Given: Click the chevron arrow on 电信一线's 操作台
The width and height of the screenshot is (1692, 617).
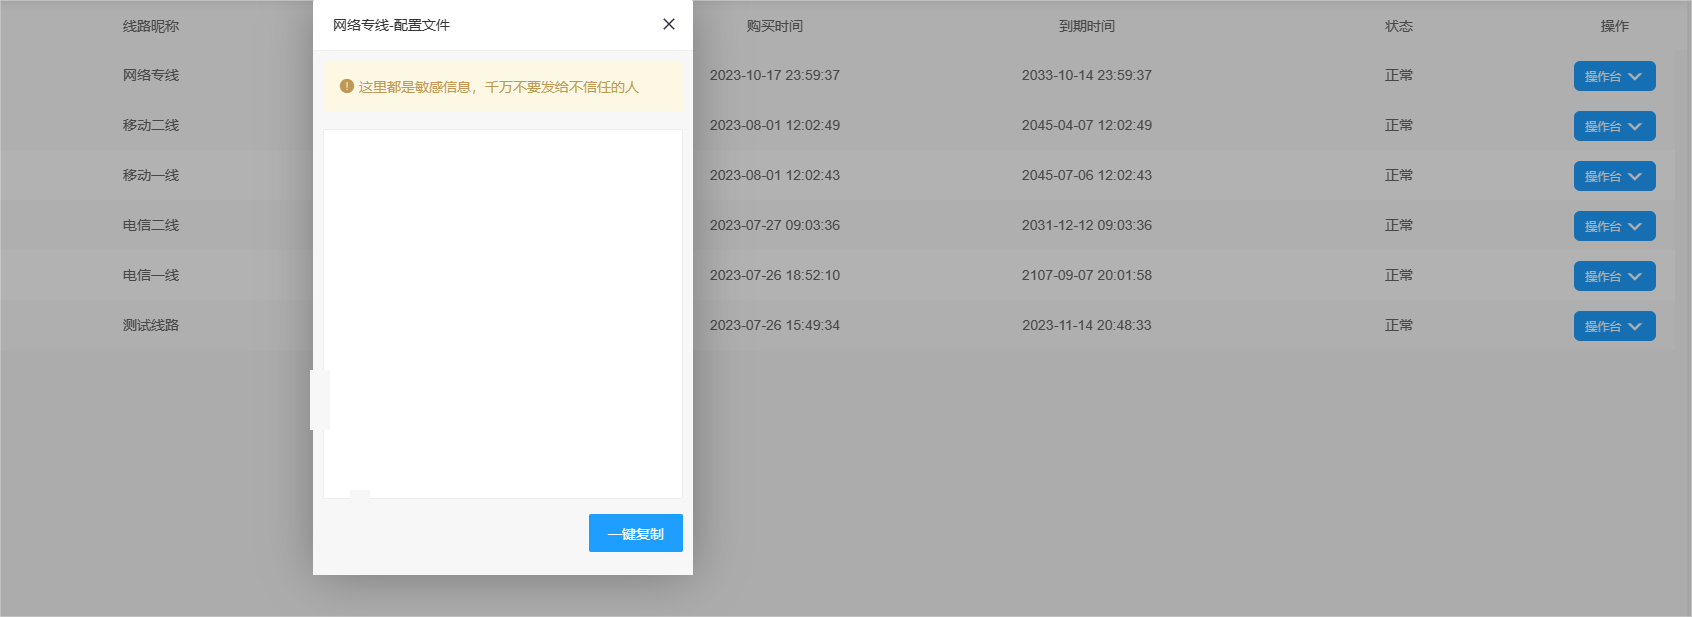Looking at the screenshot, I should tap(1635, 276).
